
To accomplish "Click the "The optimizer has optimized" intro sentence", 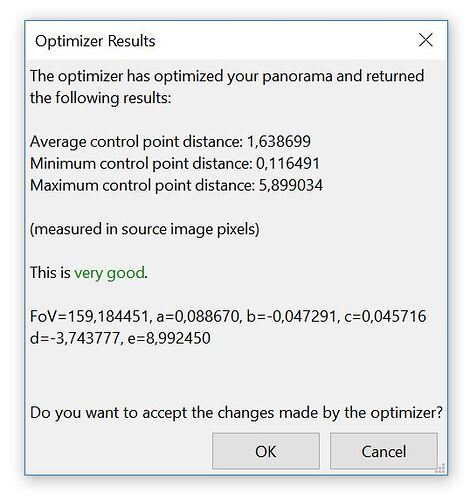I will 227,87.
